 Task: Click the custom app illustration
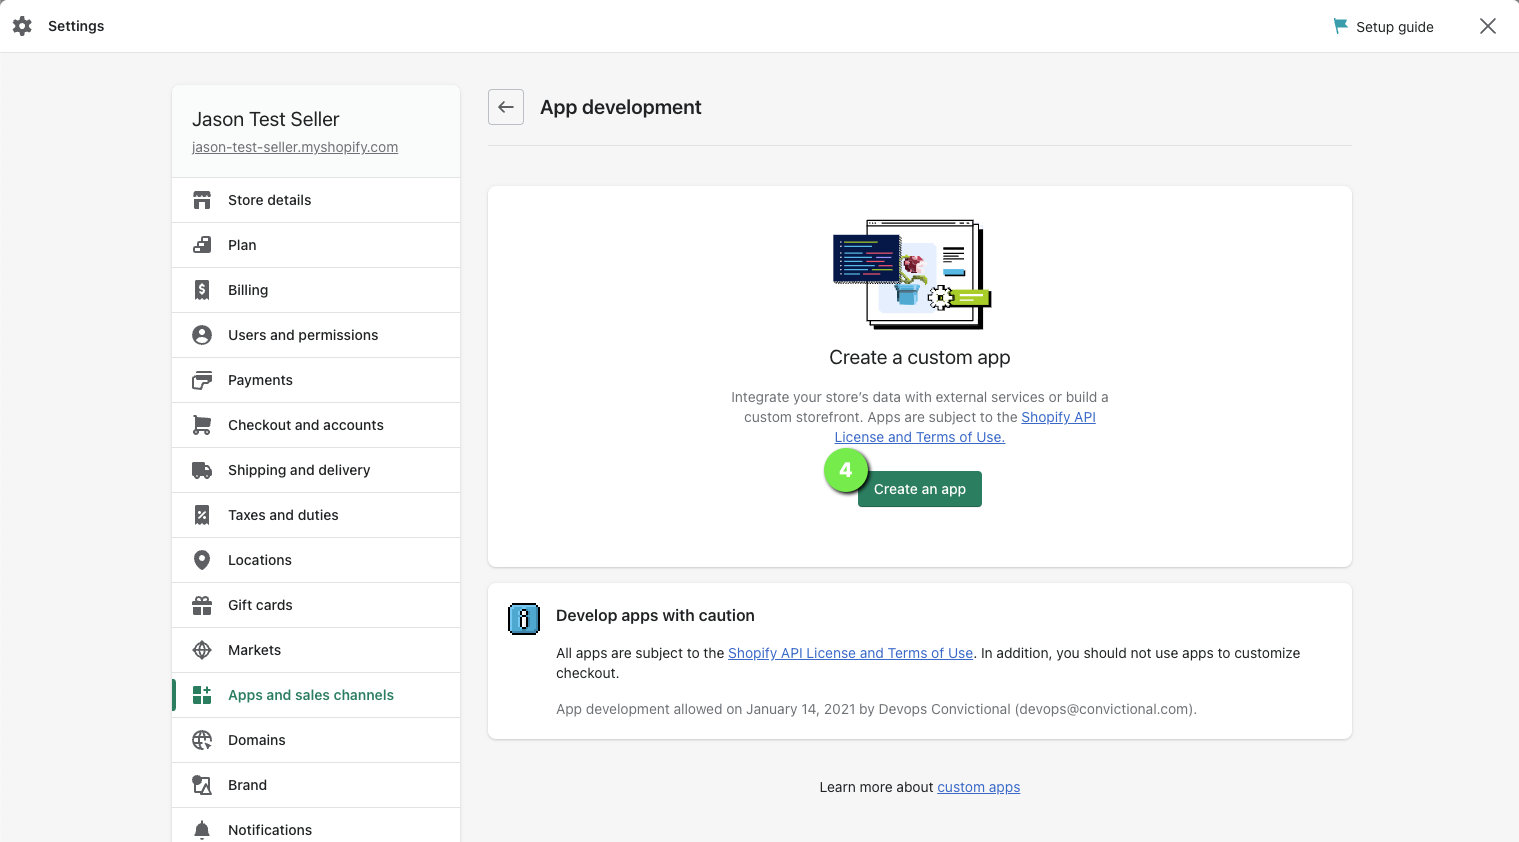tap(912, 275)
